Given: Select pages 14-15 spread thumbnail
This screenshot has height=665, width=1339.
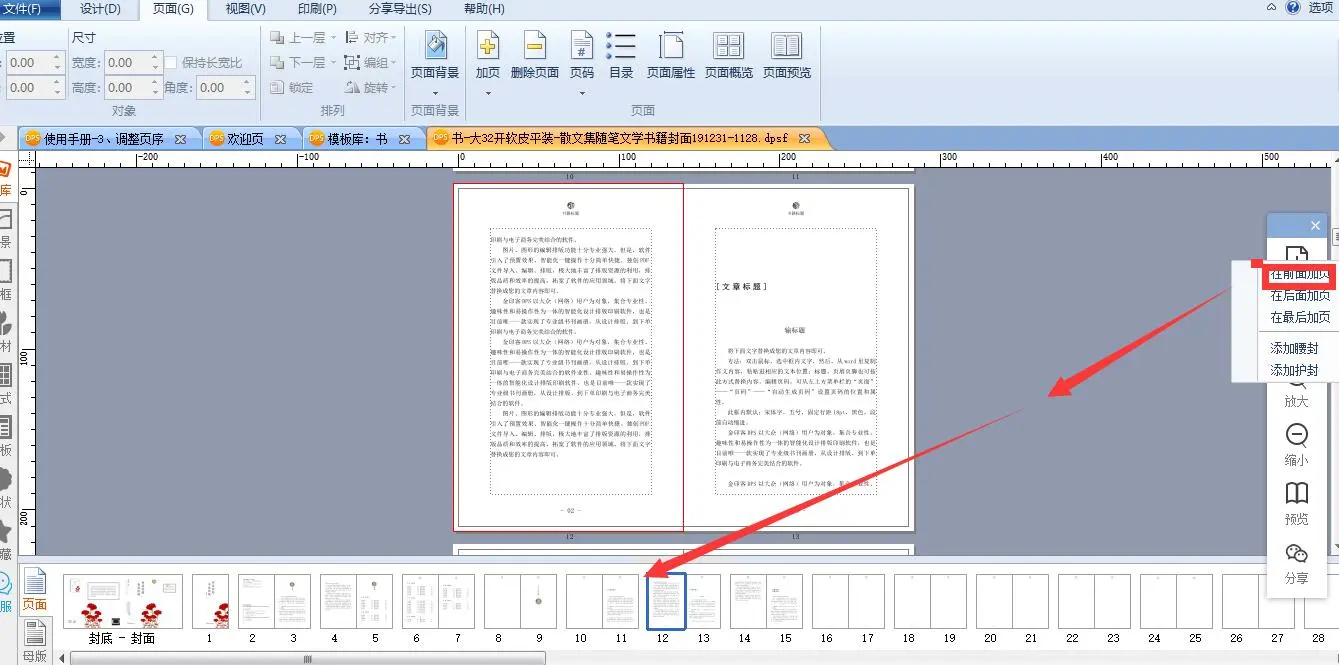Looking at the screenshot, I should 765,602.
